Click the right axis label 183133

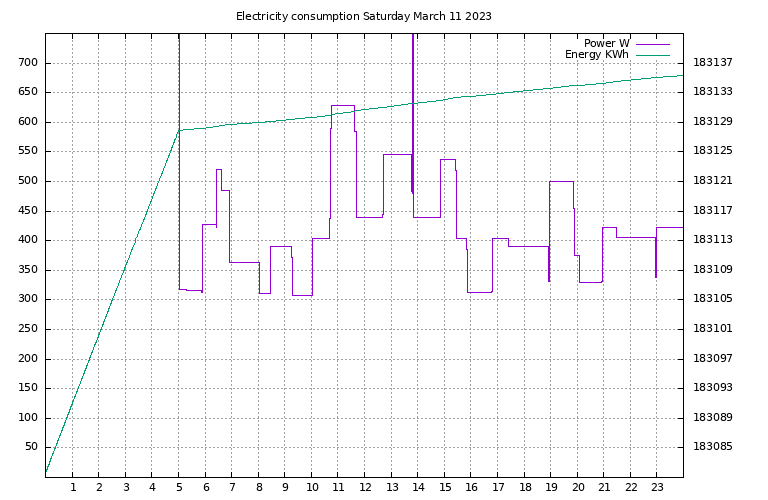pyautogui.click(x=713, y=92)
